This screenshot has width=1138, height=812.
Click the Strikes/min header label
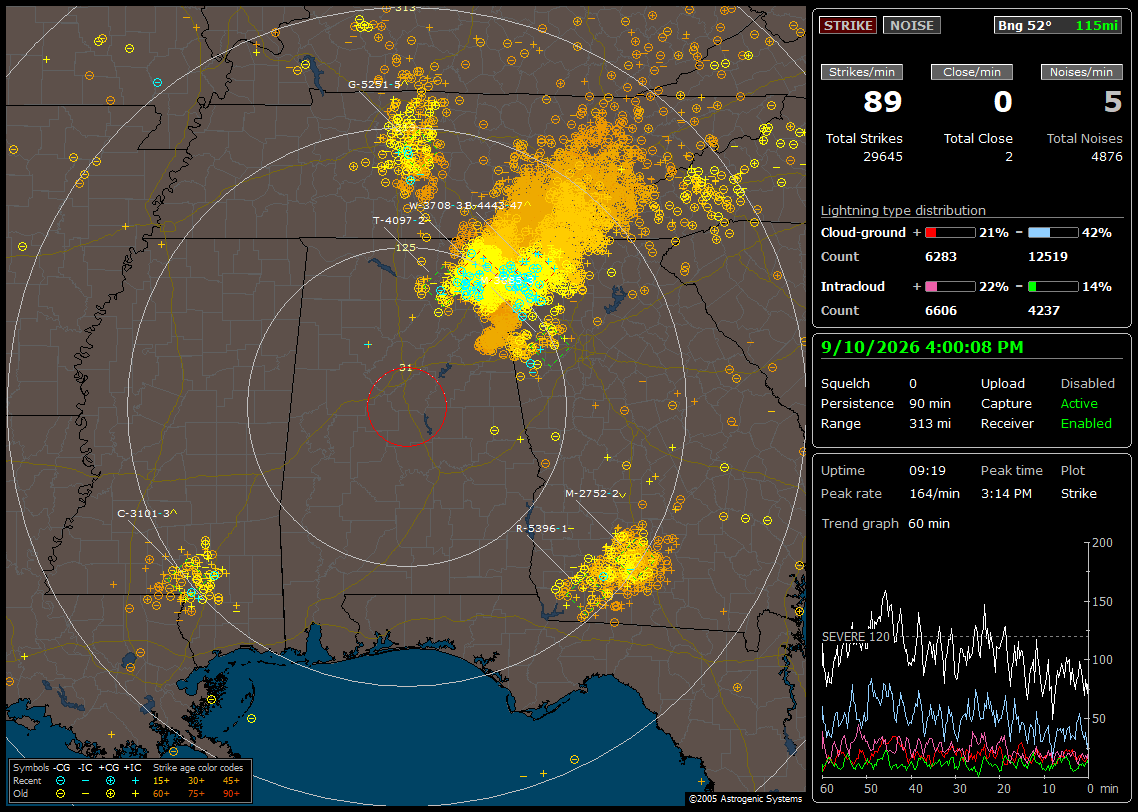[861, 72]
